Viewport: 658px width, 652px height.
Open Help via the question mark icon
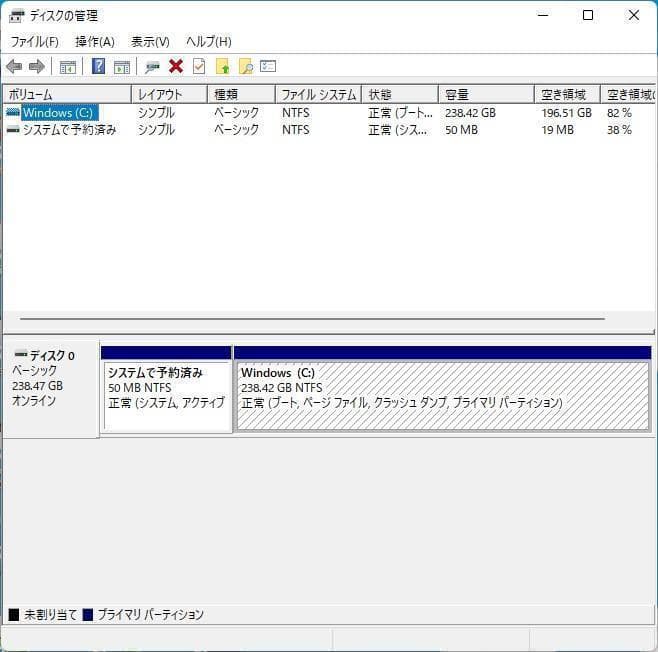[x=98, y=66]
